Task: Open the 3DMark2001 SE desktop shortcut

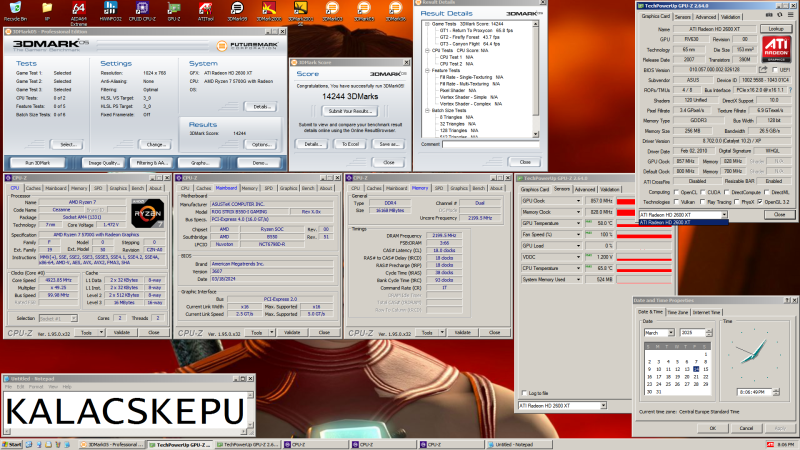Action: coord(300,11)
